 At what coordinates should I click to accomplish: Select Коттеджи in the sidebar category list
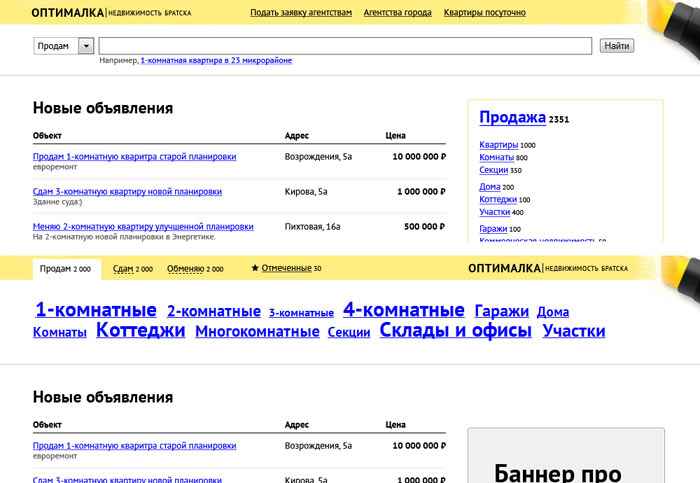click(x=497, y=199)
